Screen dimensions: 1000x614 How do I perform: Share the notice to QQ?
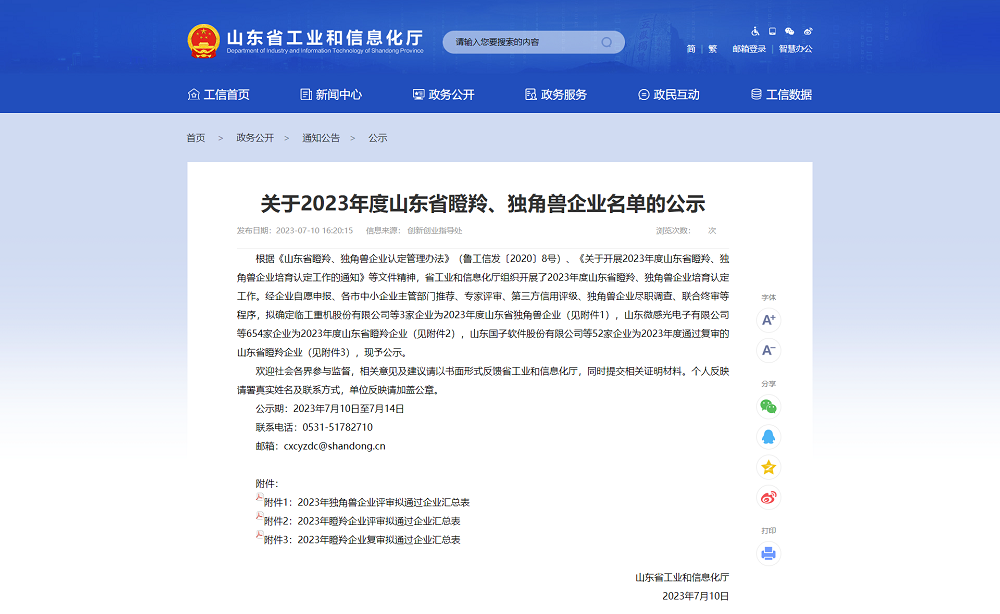coord(768,437)
